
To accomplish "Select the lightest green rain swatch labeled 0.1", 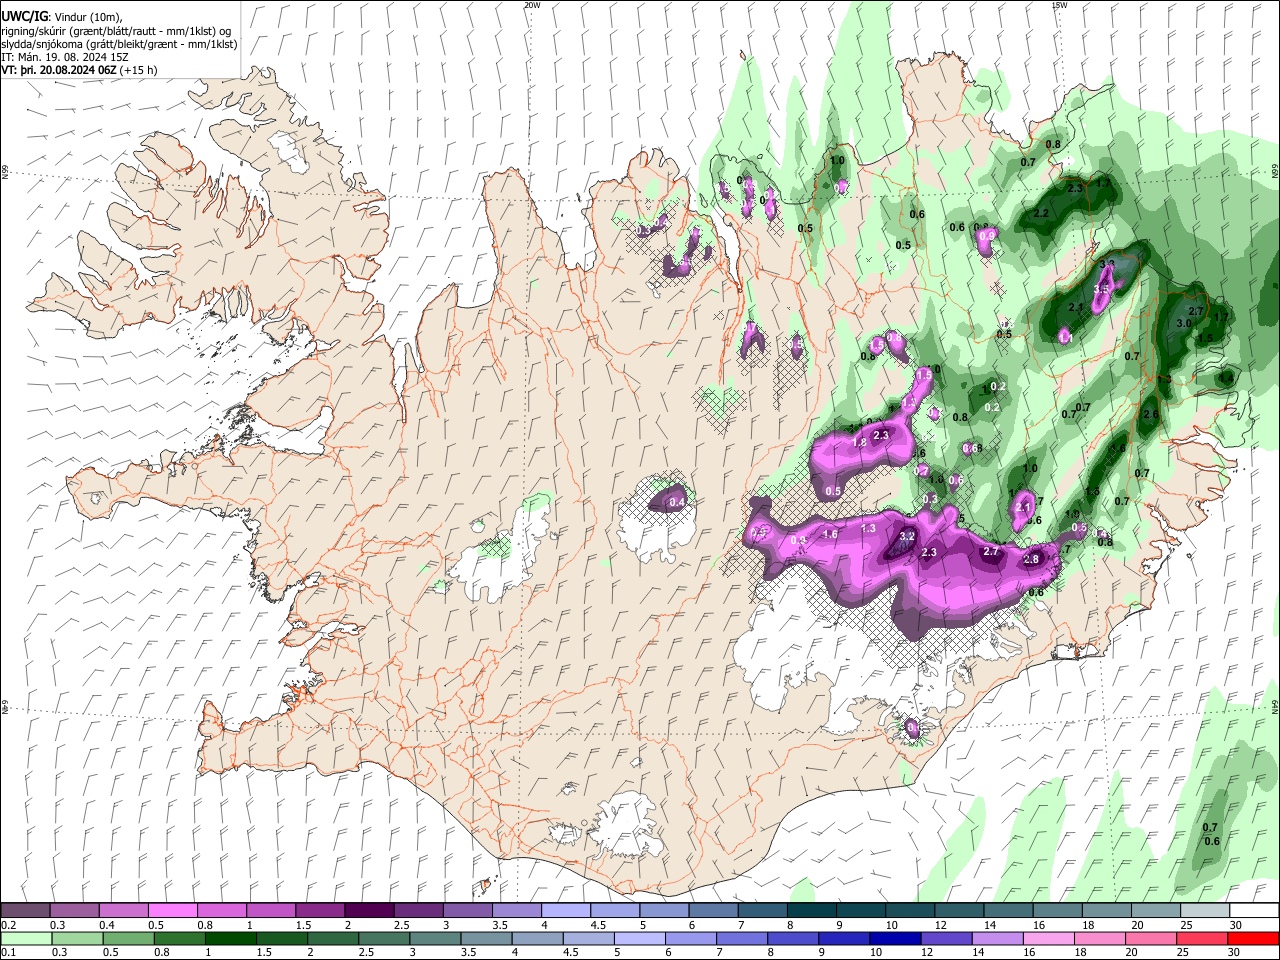I will point(26,938).
